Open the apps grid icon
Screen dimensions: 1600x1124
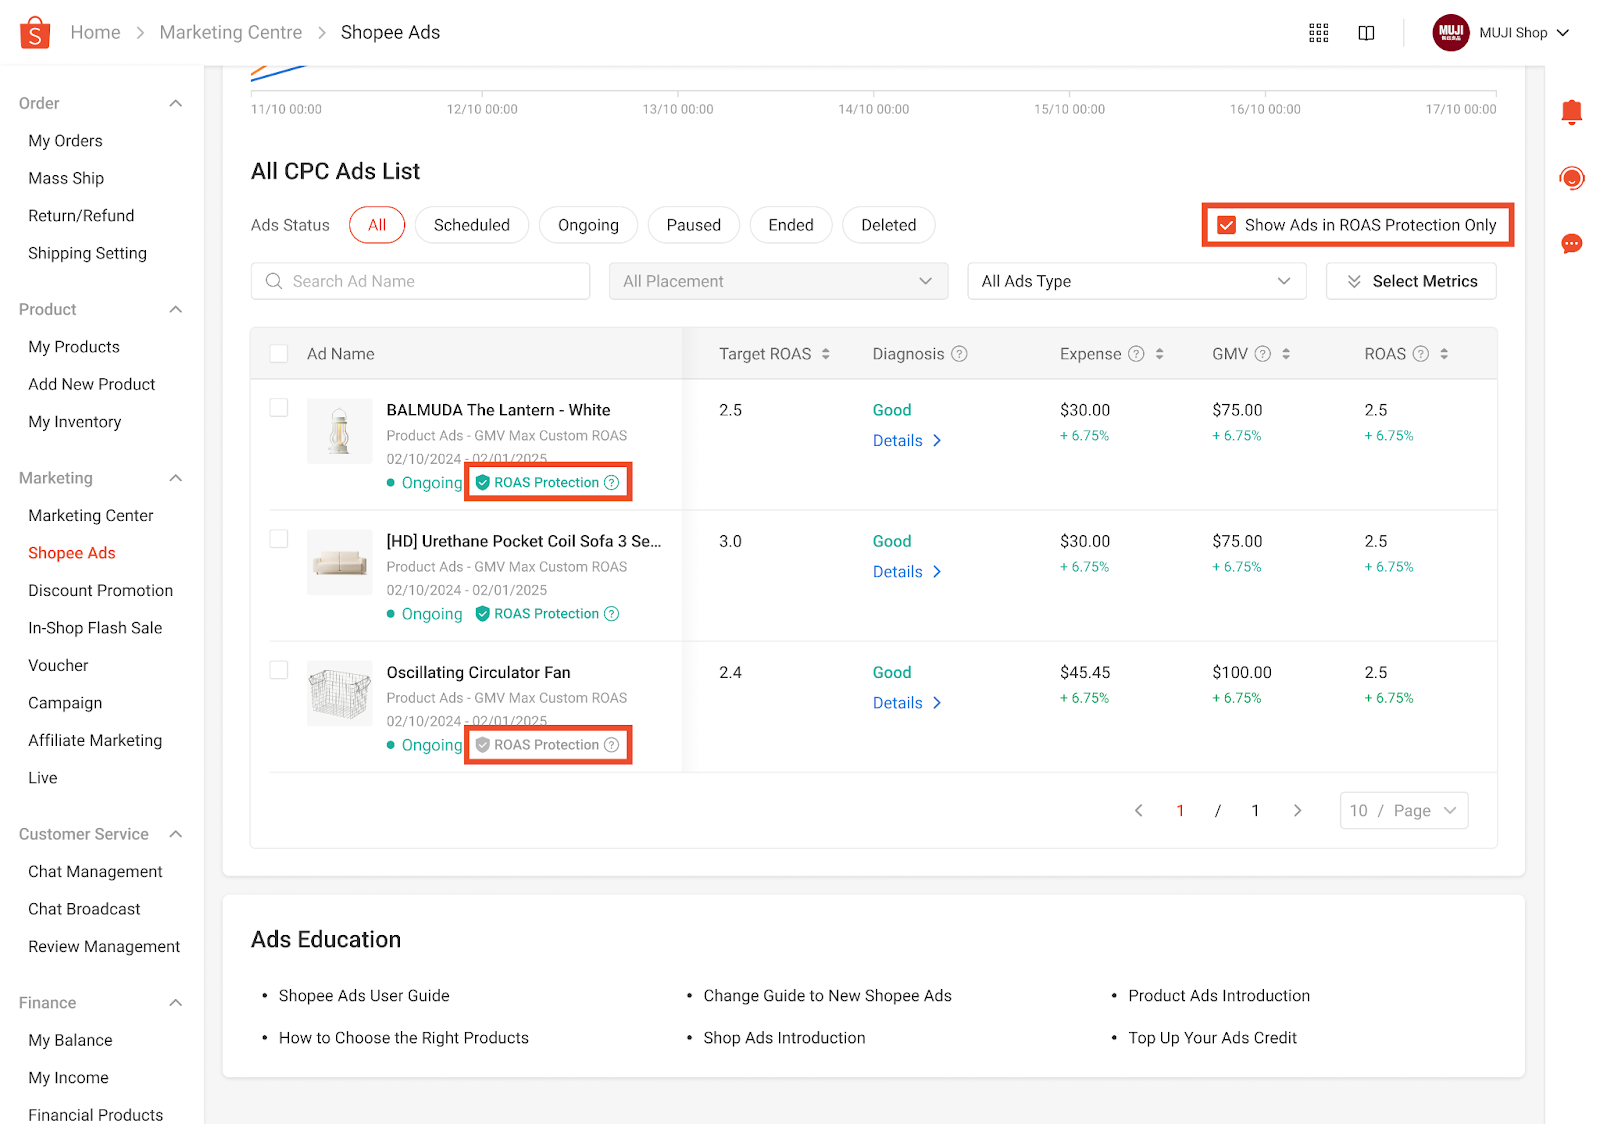(1319, 33)
